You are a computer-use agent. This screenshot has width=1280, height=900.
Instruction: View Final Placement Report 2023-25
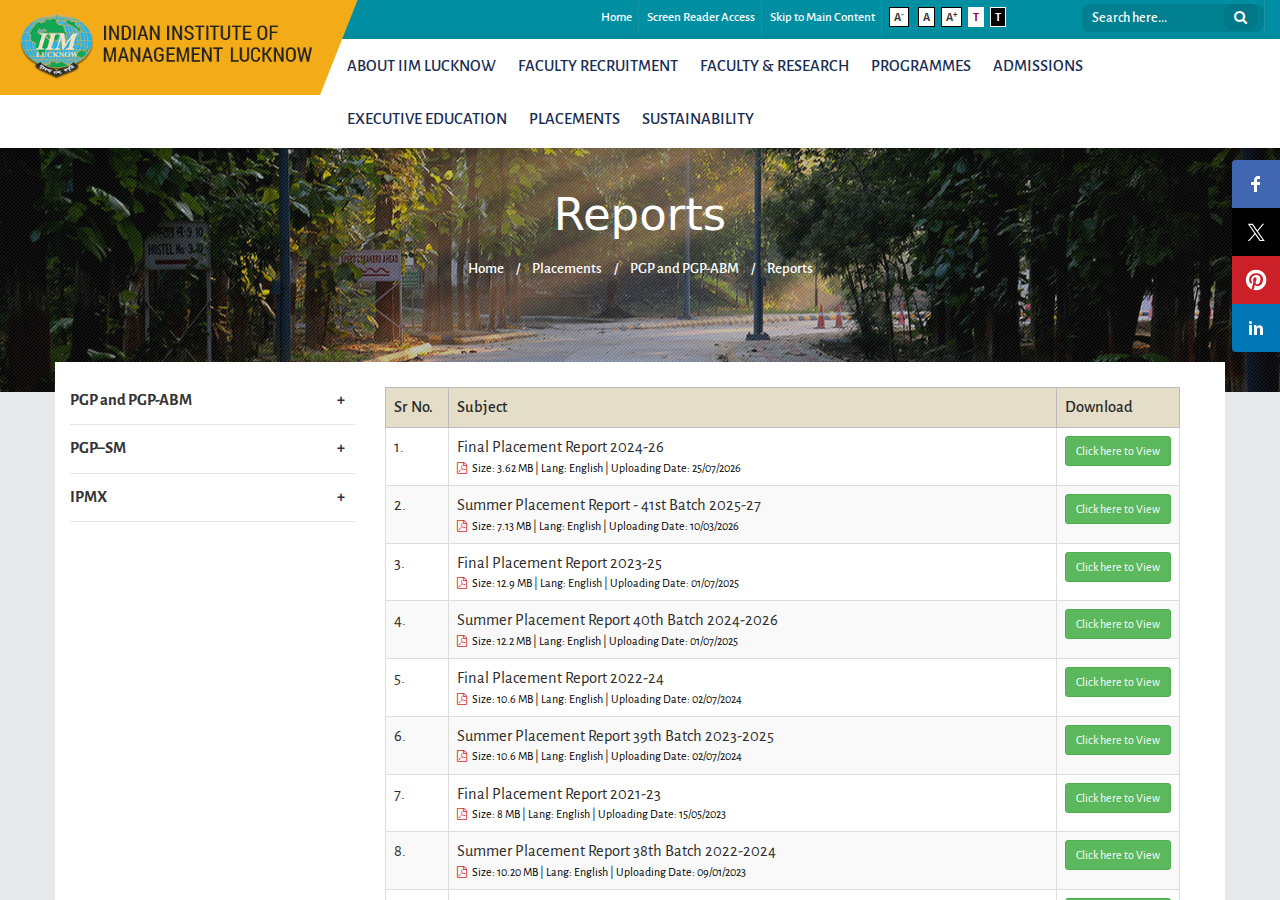click(1118, 567)
